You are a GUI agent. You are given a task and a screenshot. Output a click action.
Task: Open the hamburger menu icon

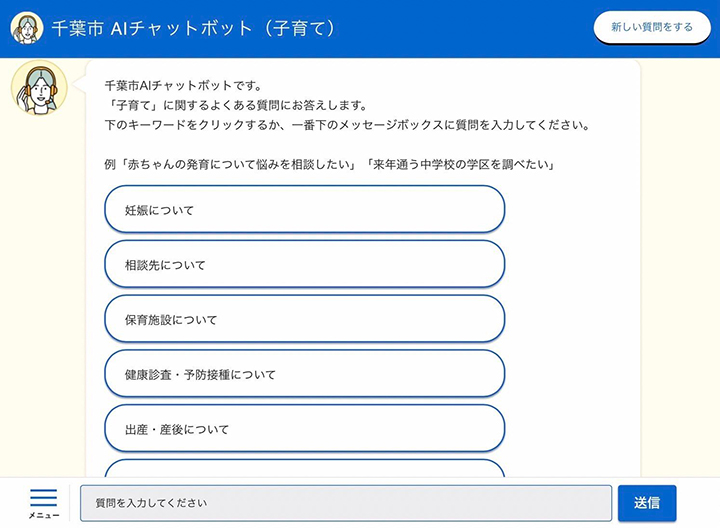pos(43,497)
